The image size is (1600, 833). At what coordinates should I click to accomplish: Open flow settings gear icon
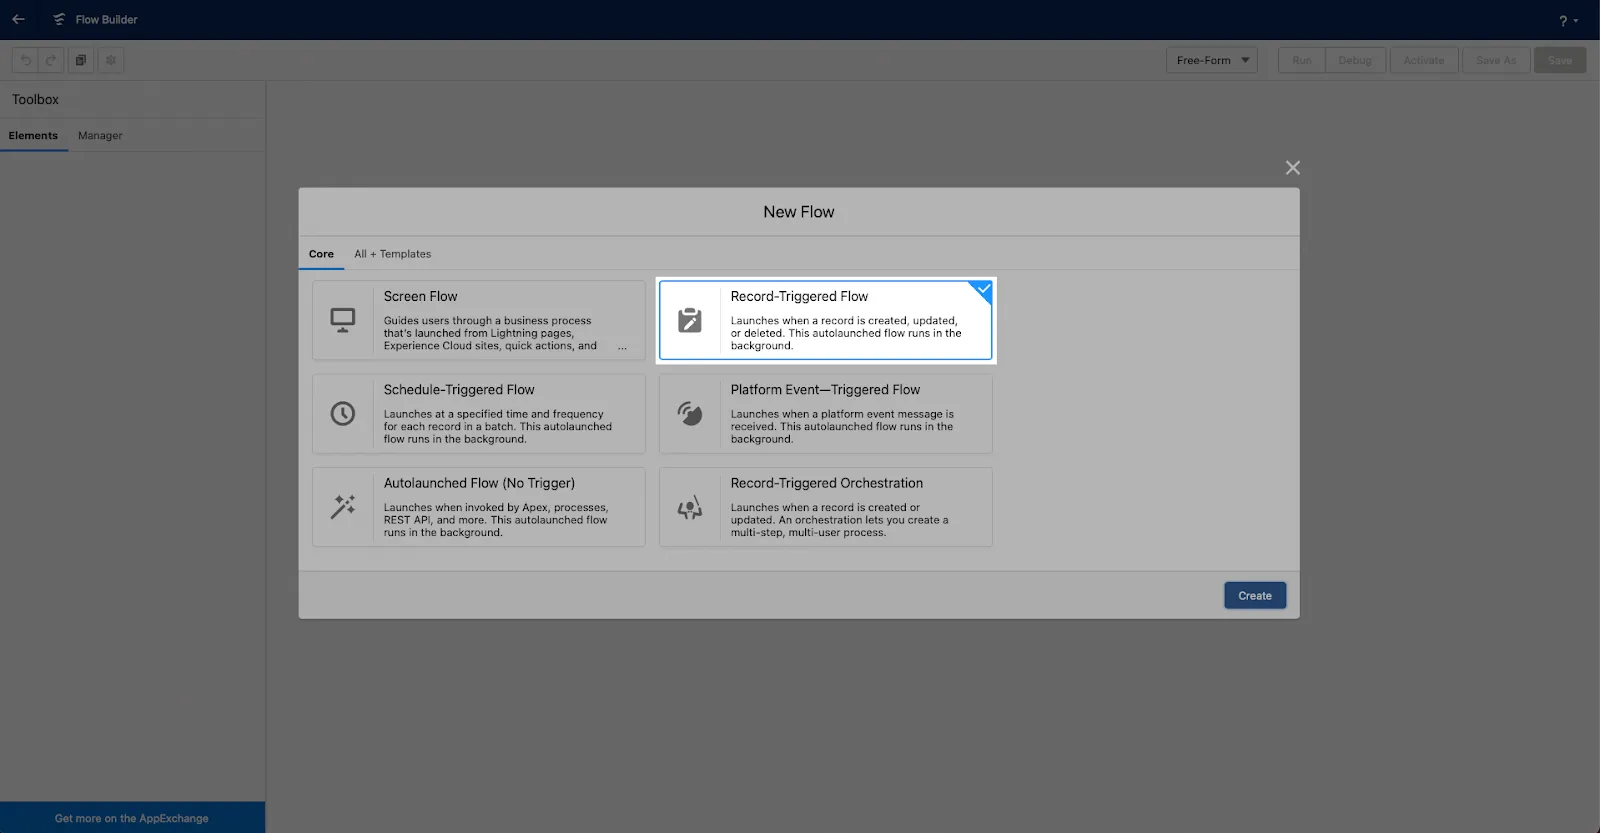(x=111, y=60)
